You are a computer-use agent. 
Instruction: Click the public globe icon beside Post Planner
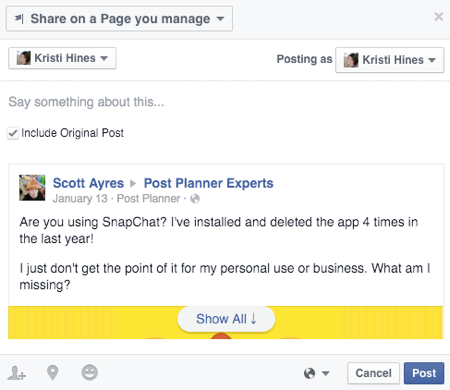click(195, 199)
